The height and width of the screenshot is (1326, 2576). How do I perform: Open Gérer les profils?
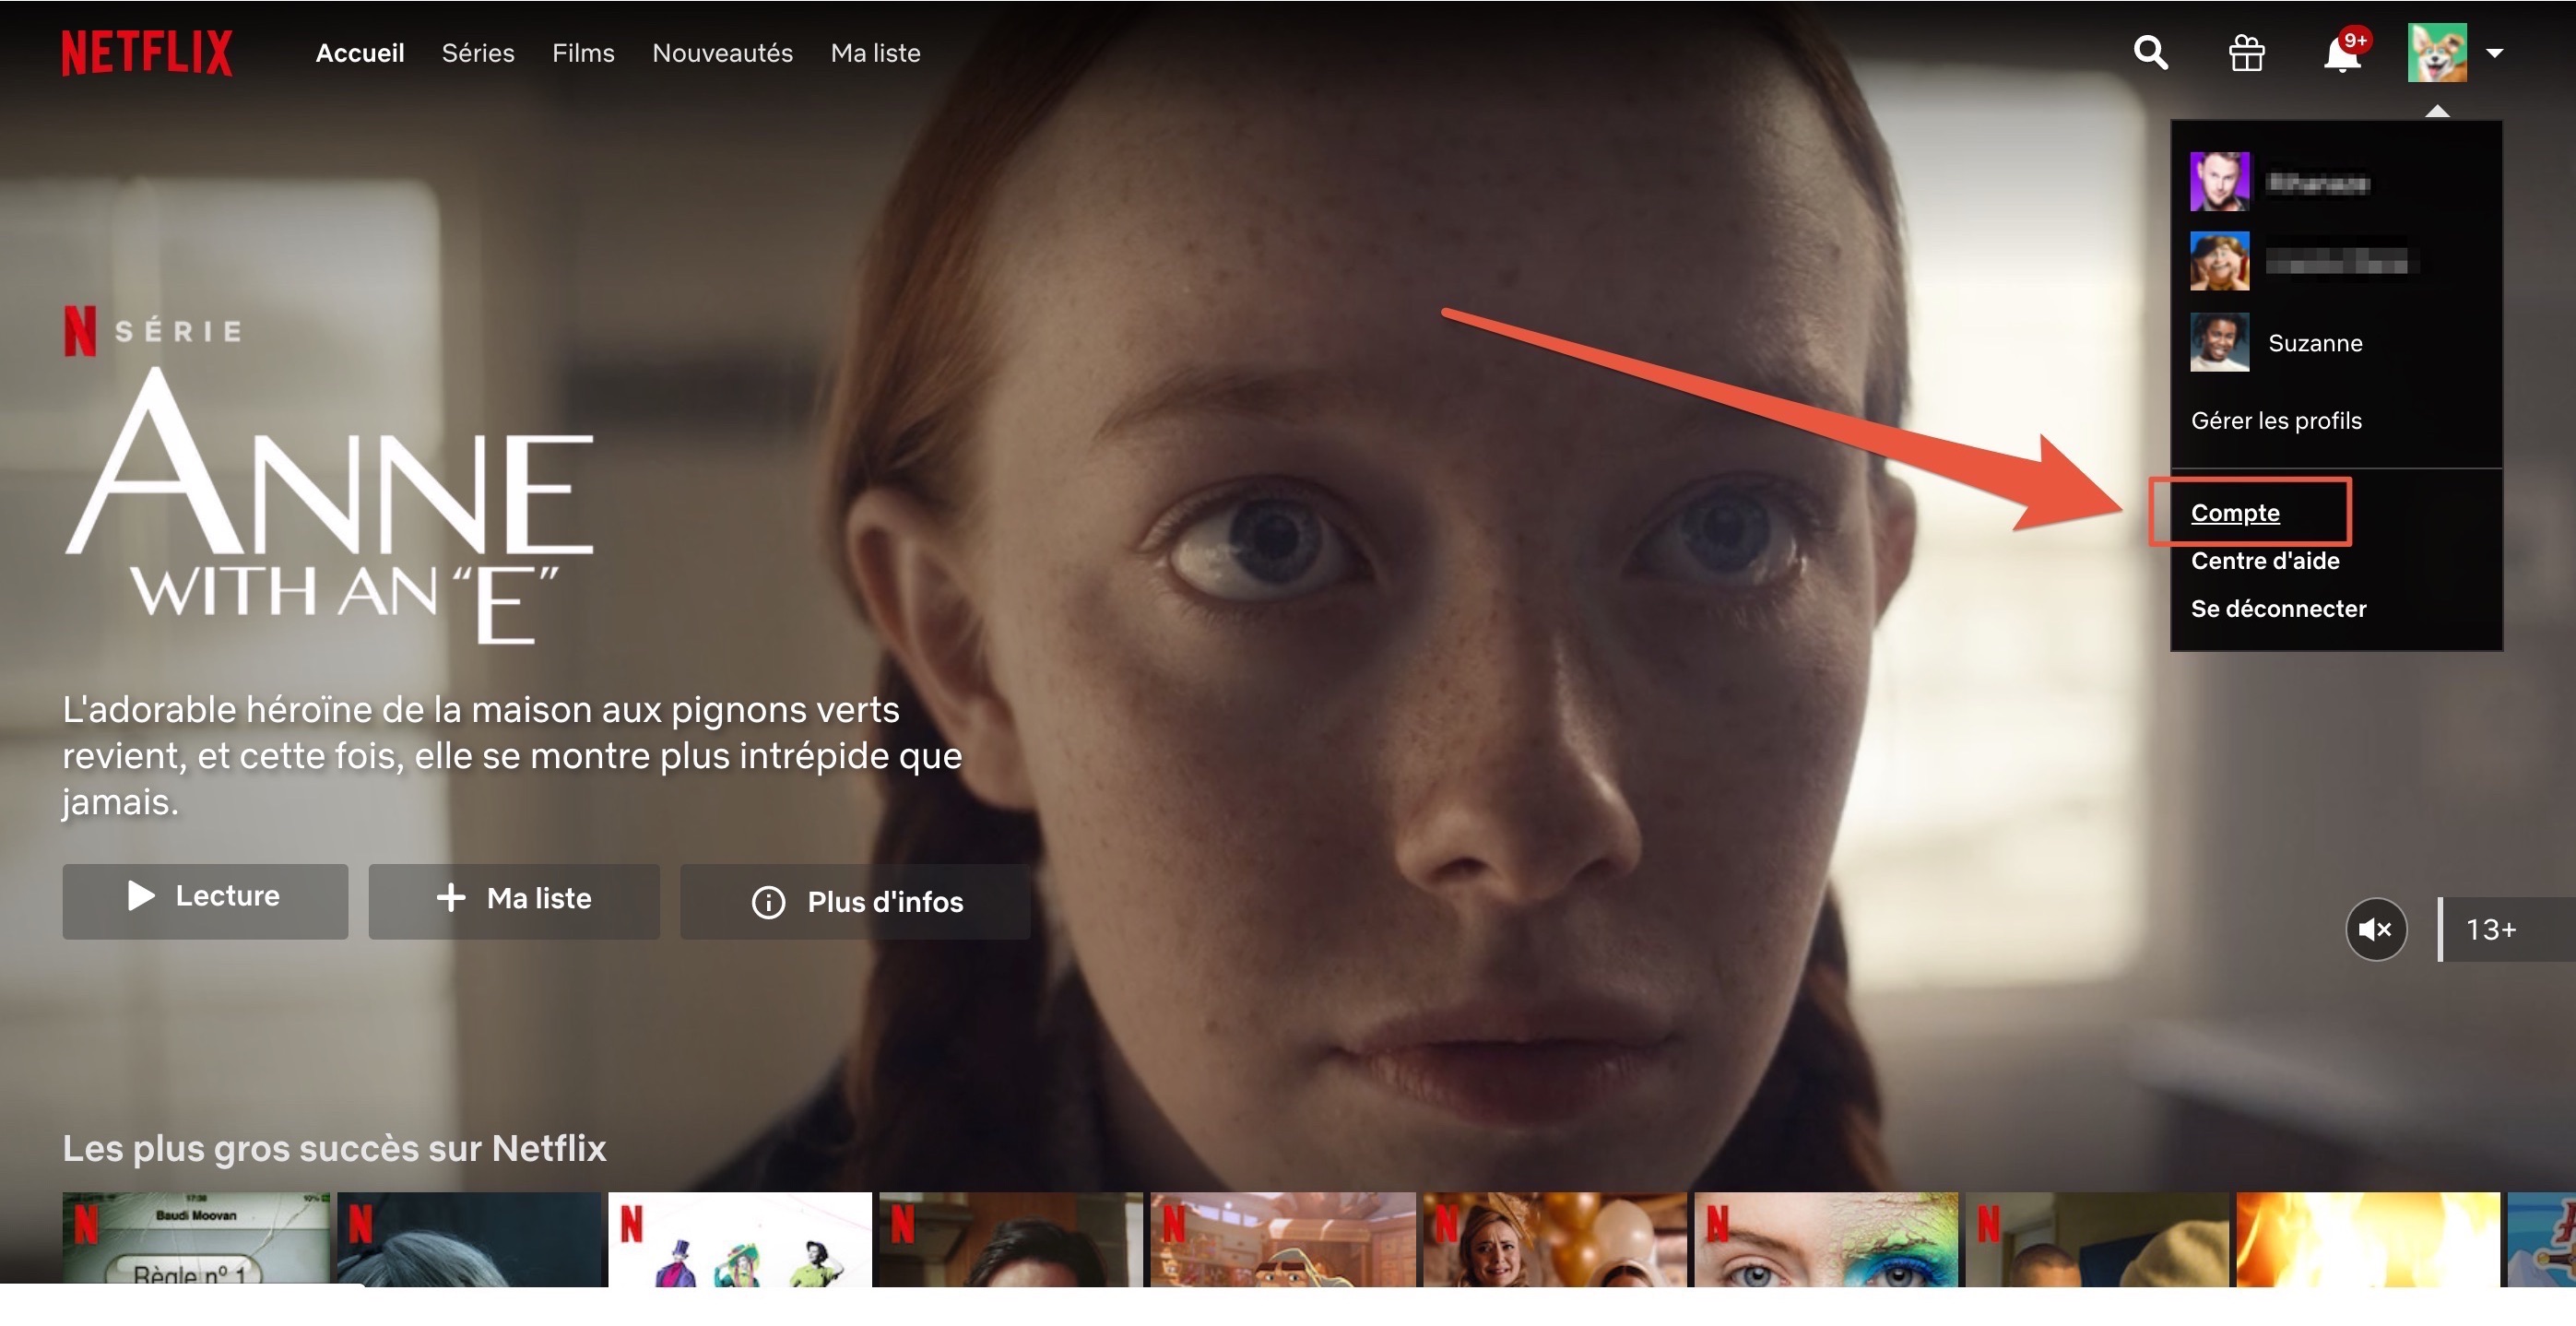pos(2276,421)
